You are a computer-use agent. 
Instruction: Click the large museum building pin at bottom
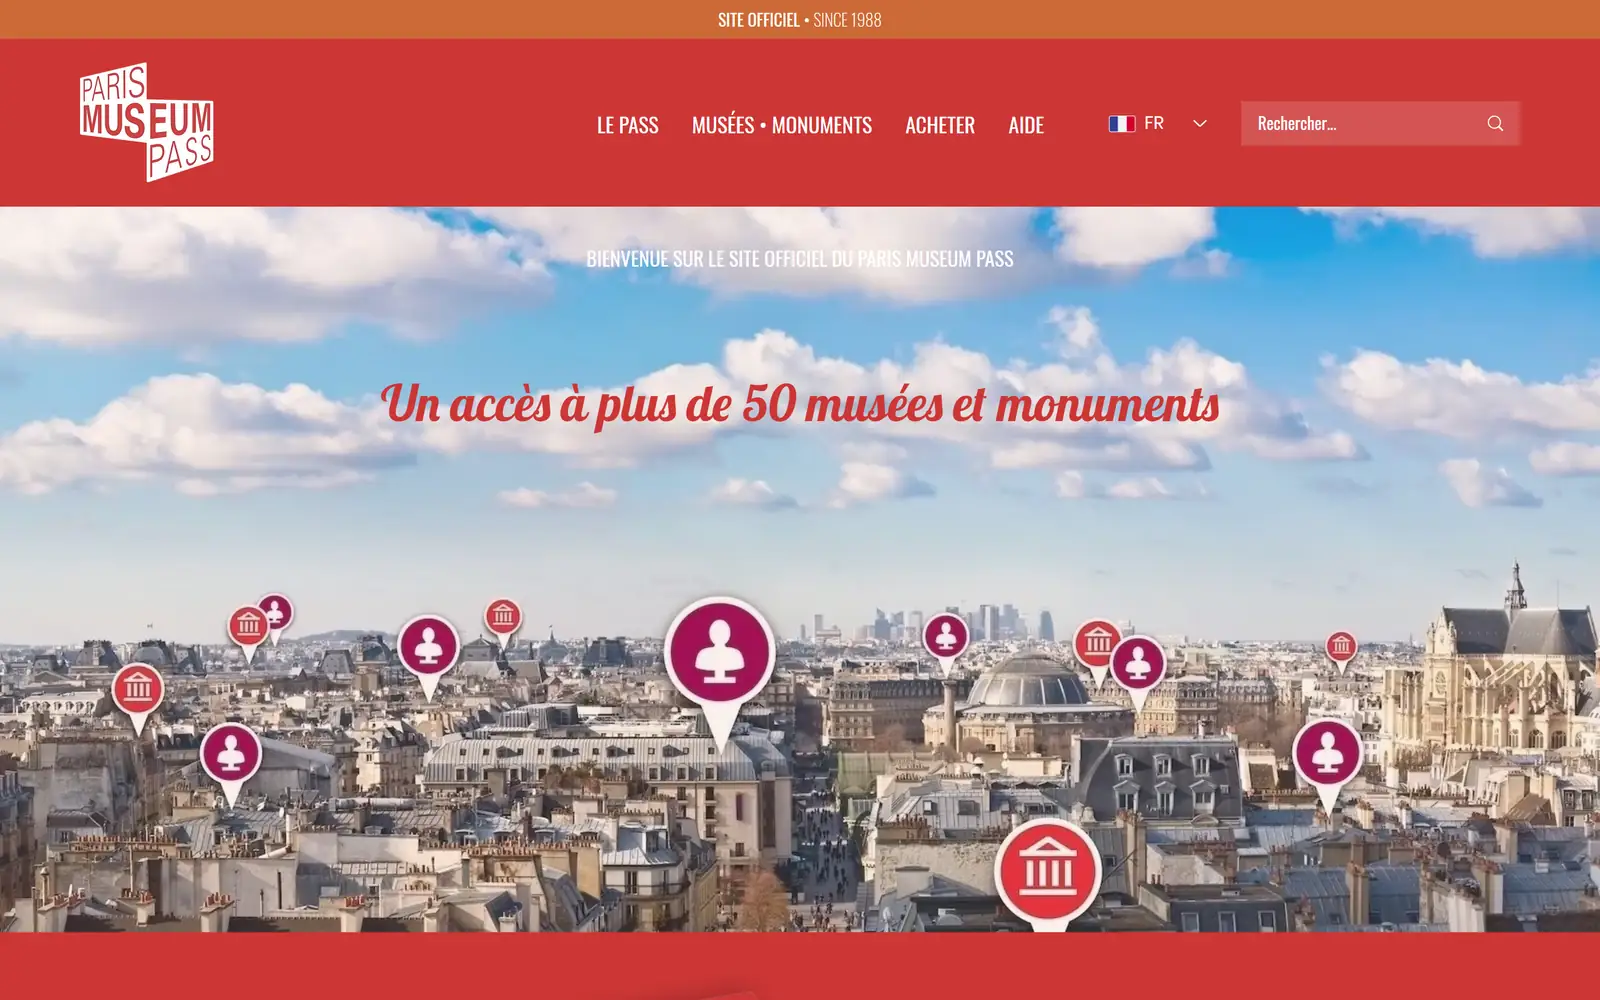pos(1048,874)
